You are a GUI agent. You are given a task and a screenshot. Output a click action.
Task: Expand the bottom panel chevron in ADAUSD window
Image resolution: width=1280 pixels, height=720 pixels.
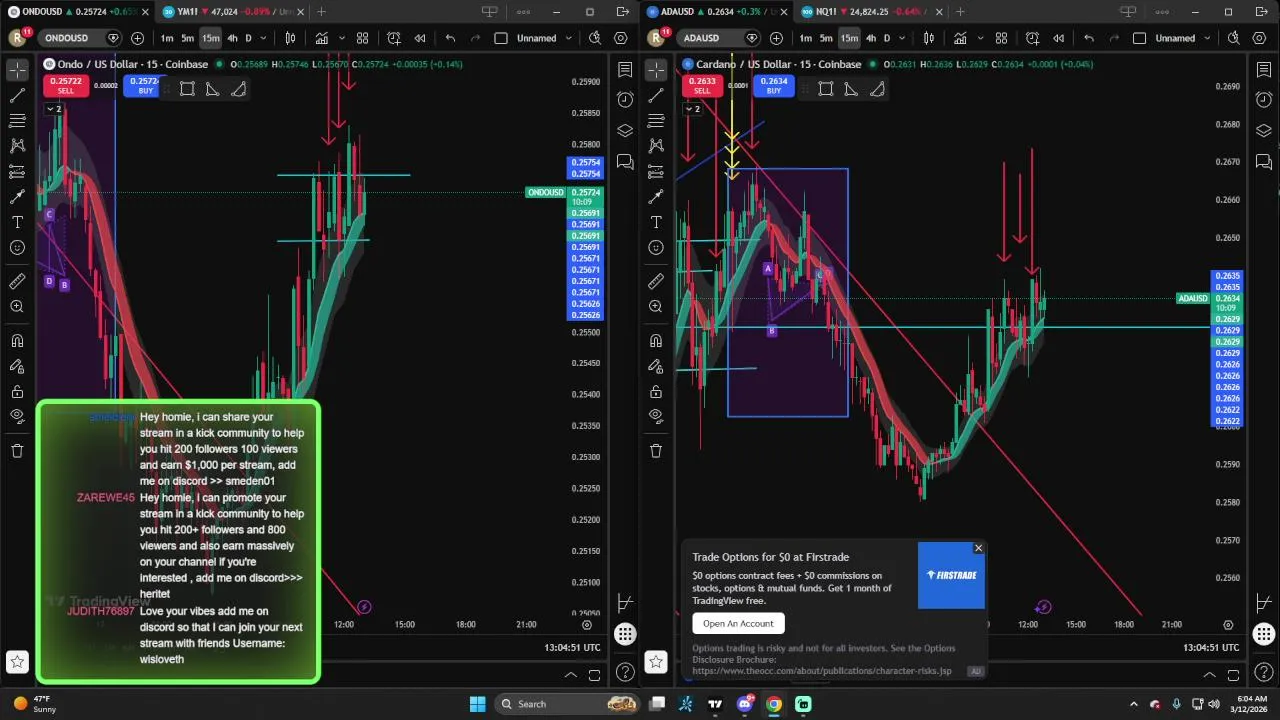click(x=1209, y=674)
